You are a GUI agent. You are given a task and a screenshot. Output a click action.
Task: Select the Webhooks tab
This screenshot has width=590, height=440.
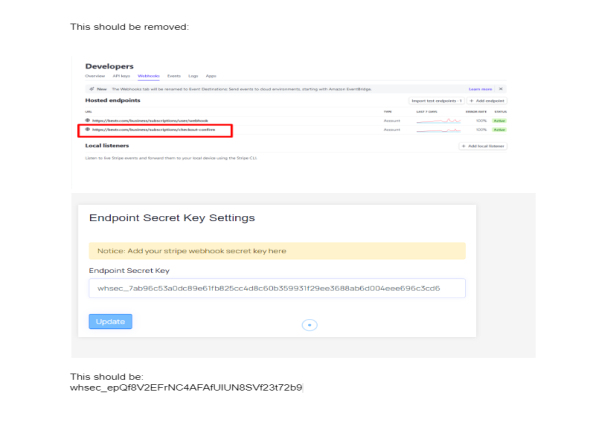click(149, 76)
